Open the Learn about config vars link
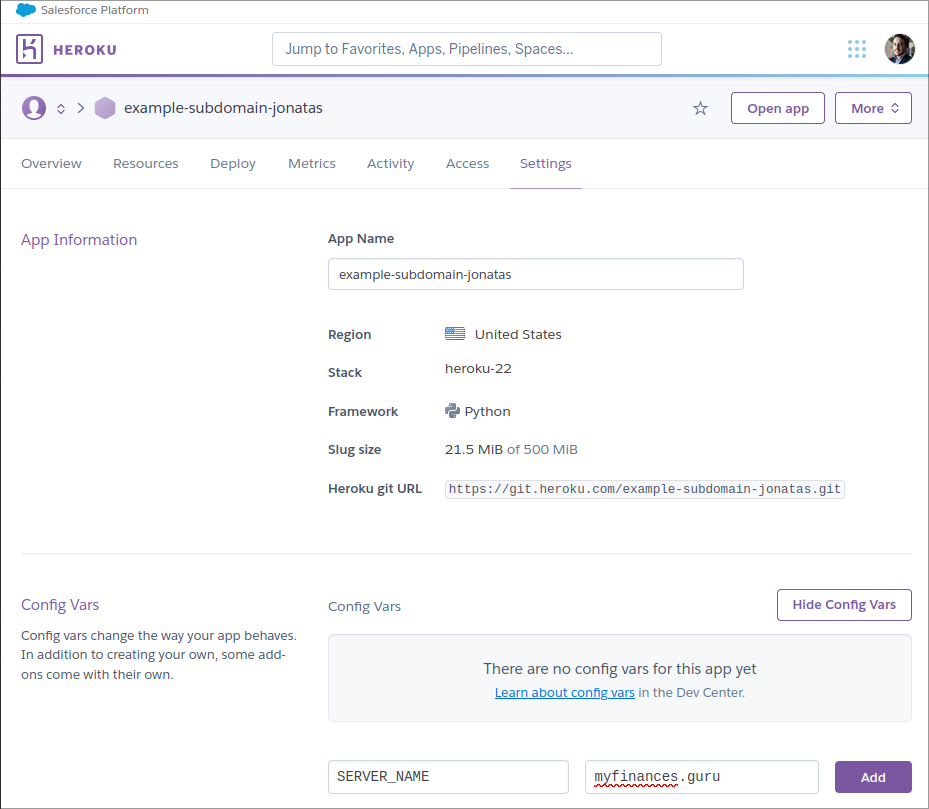 [x=565, y=693]
